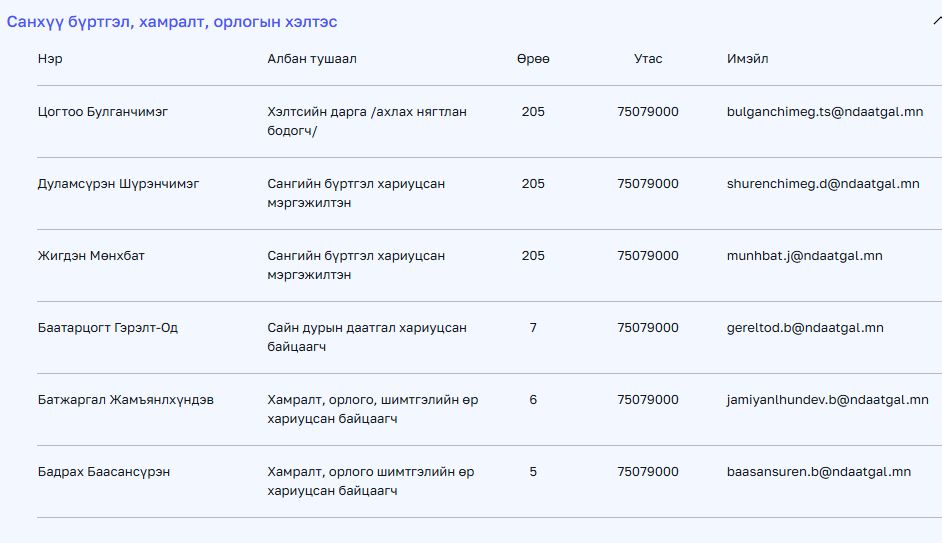The width and height of the screenshot is (942, 543).
Task: Select the munhbat.j@ndaatgal.mn email
Action: tap(804, 256)
